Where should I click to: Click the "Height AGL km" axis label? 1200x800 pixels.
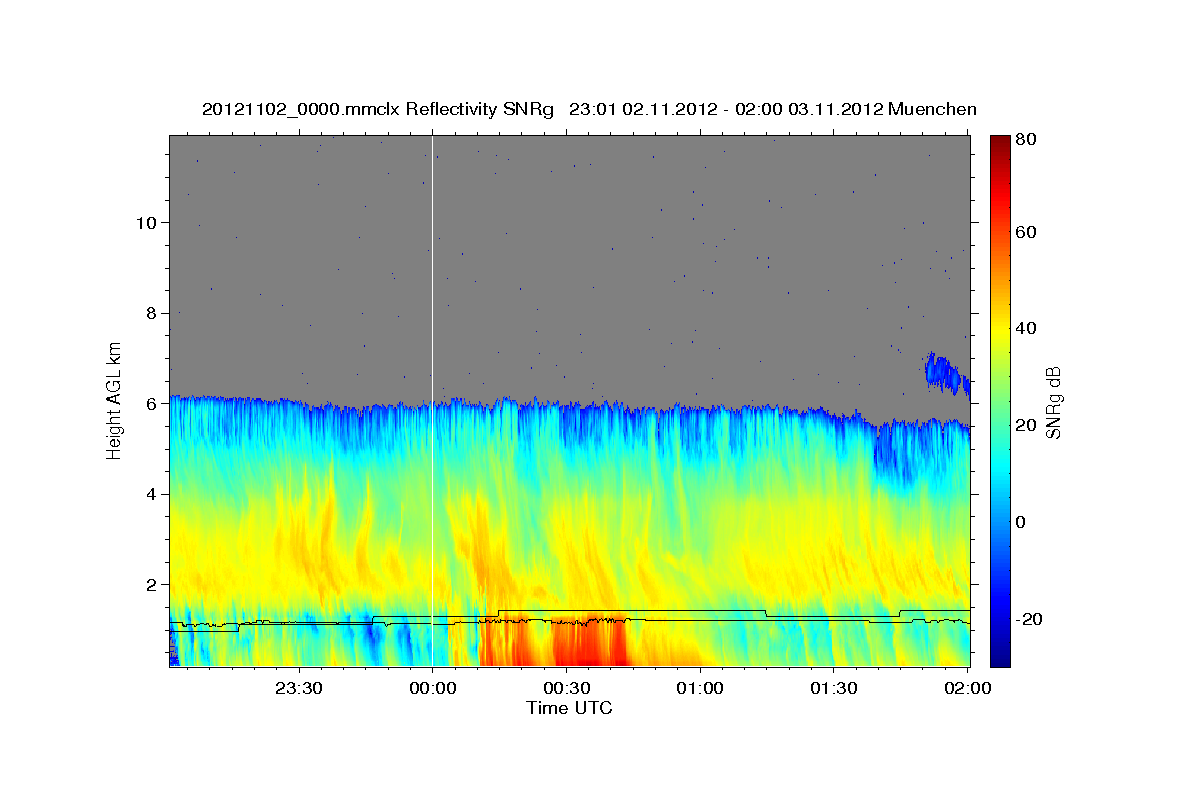coord(115,399)
